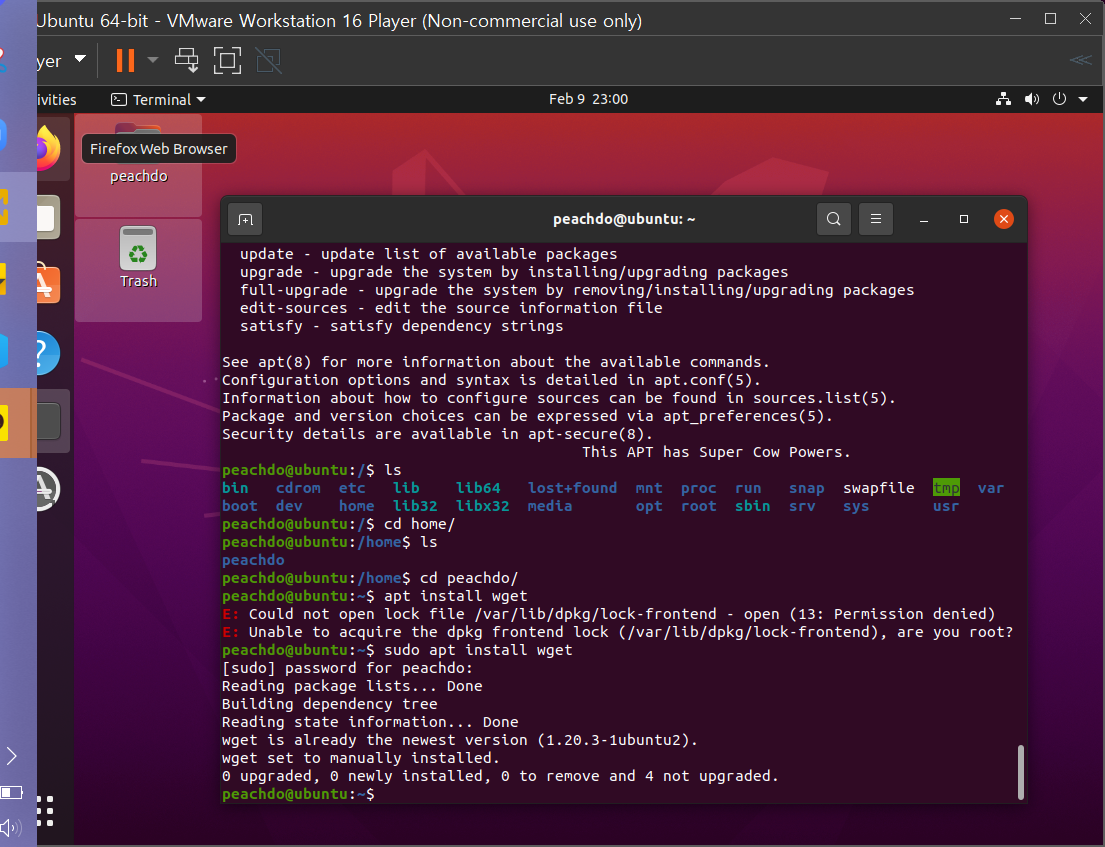The height and width of the screenshot is (847, 1105).
Task: Maximize the VMware Workstation Player window
Action: [1050, 19]
